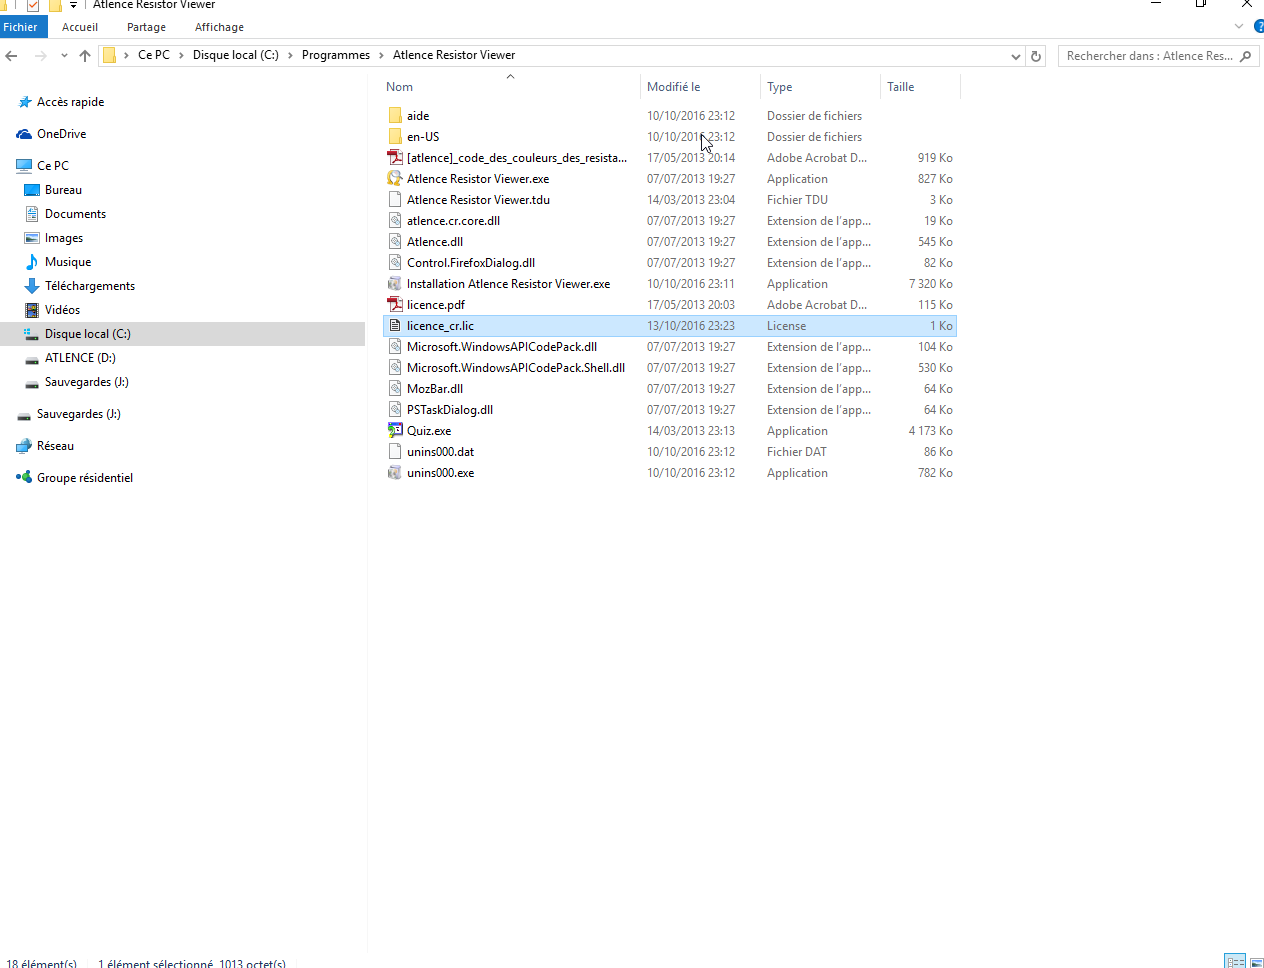Click the 827 Ko size cell
The width and height of the screenshot is (1264, 968).
coord(935,179)
